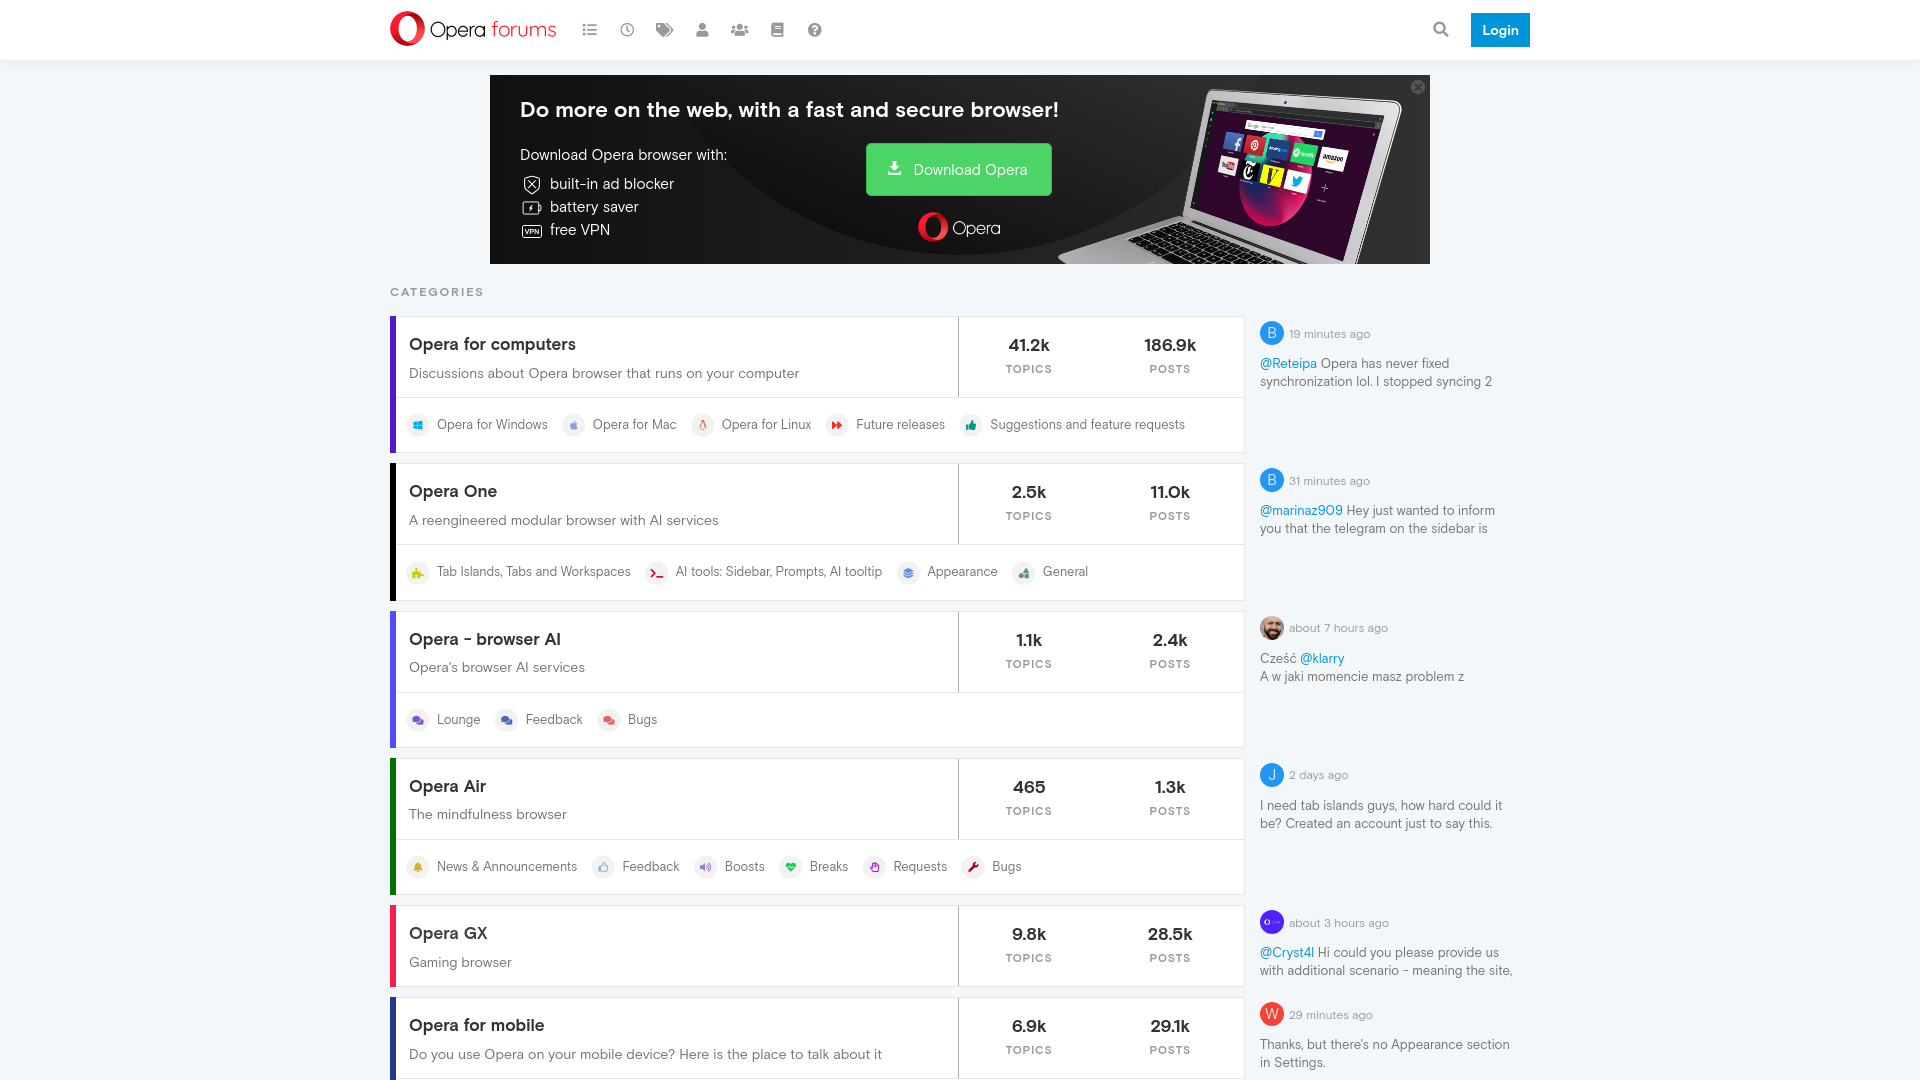Open the tab islands post preview text
Image resolution: width=1920 pixels, height=1080 pixels.
pos(1381,815)
